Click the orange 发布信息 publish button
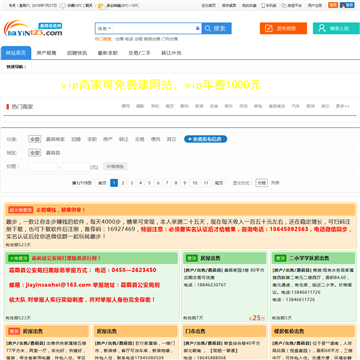The image size is (360, 360). click(x=283, y=28)
